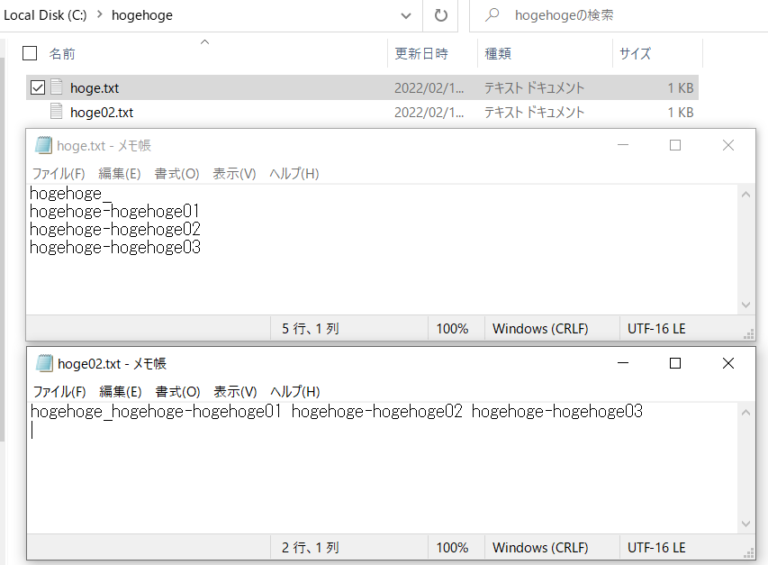
Task: Open 表示(V) menu in hoge02.txt window
Action: click(235, 392)
